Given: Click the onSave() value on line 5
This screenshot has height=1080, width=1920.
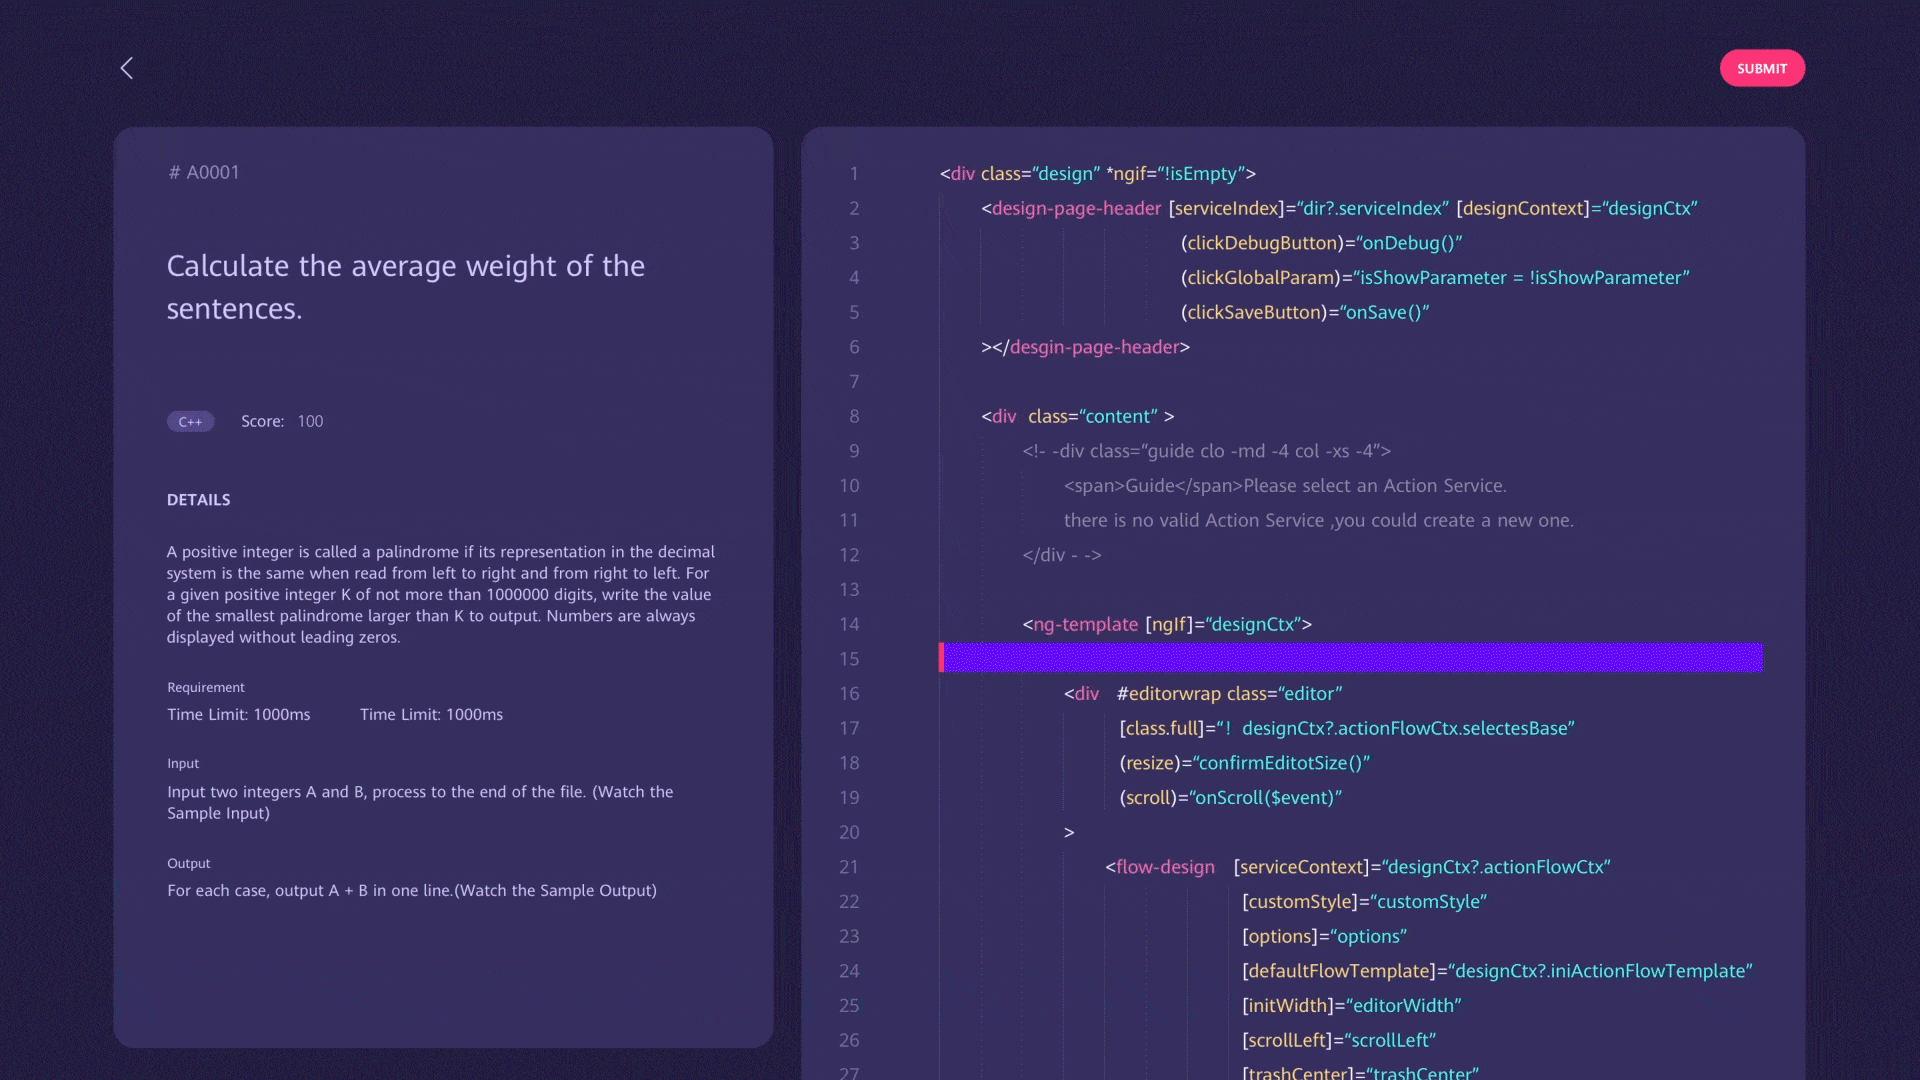Looking at the screenshot, I should tap(1384, 312).
